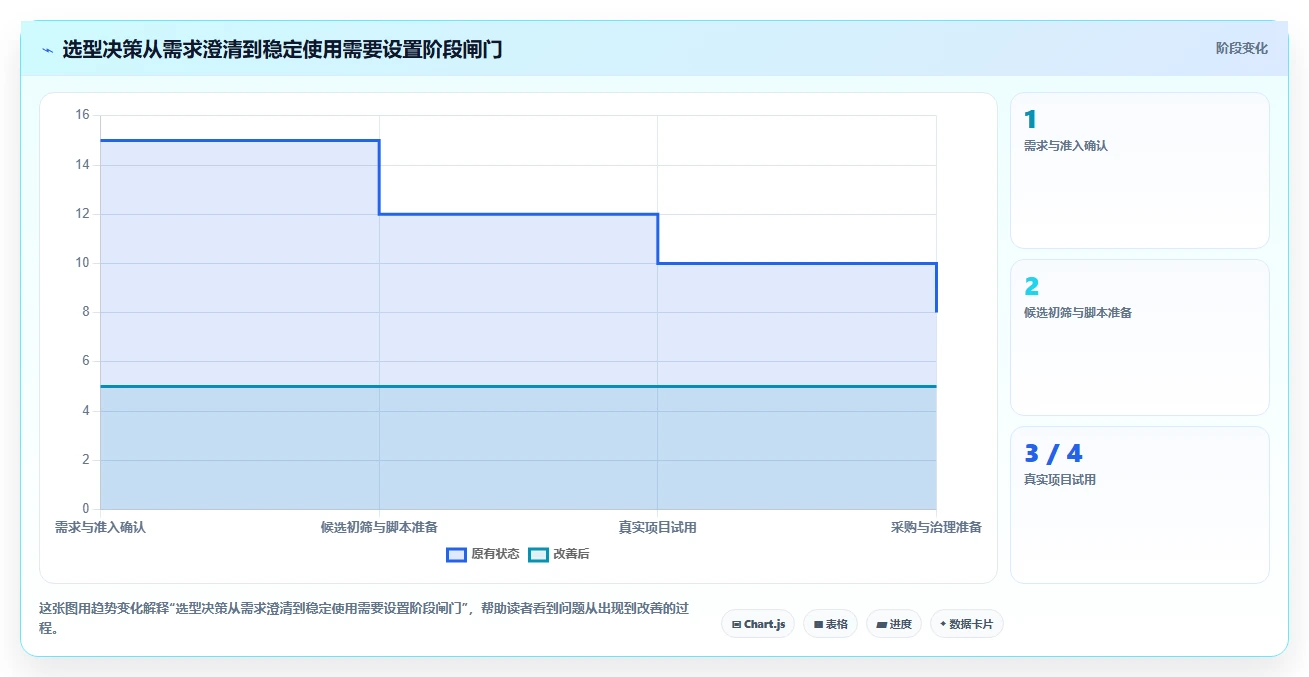Click the y-axis value 10
Screen dimensions: 1309x677
tap(82, 263)
